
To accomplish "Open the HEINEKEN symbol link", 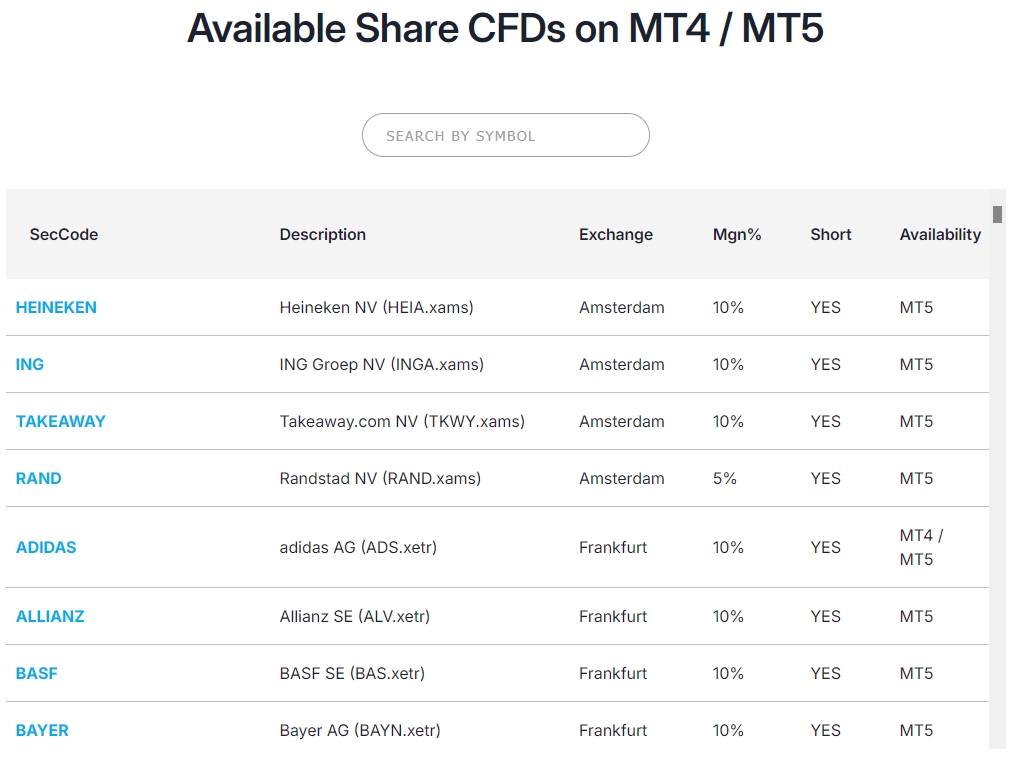I will click(56, 307).
